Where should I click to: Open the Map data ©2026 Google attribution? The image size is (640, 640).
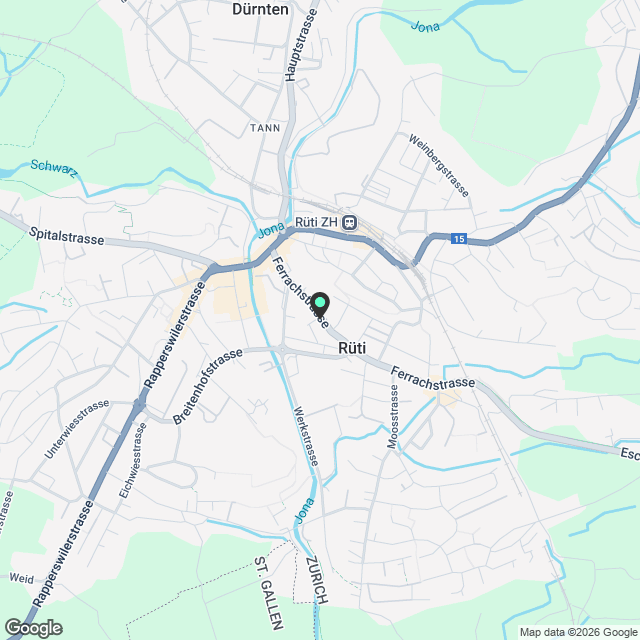click(x=578, y=632)
